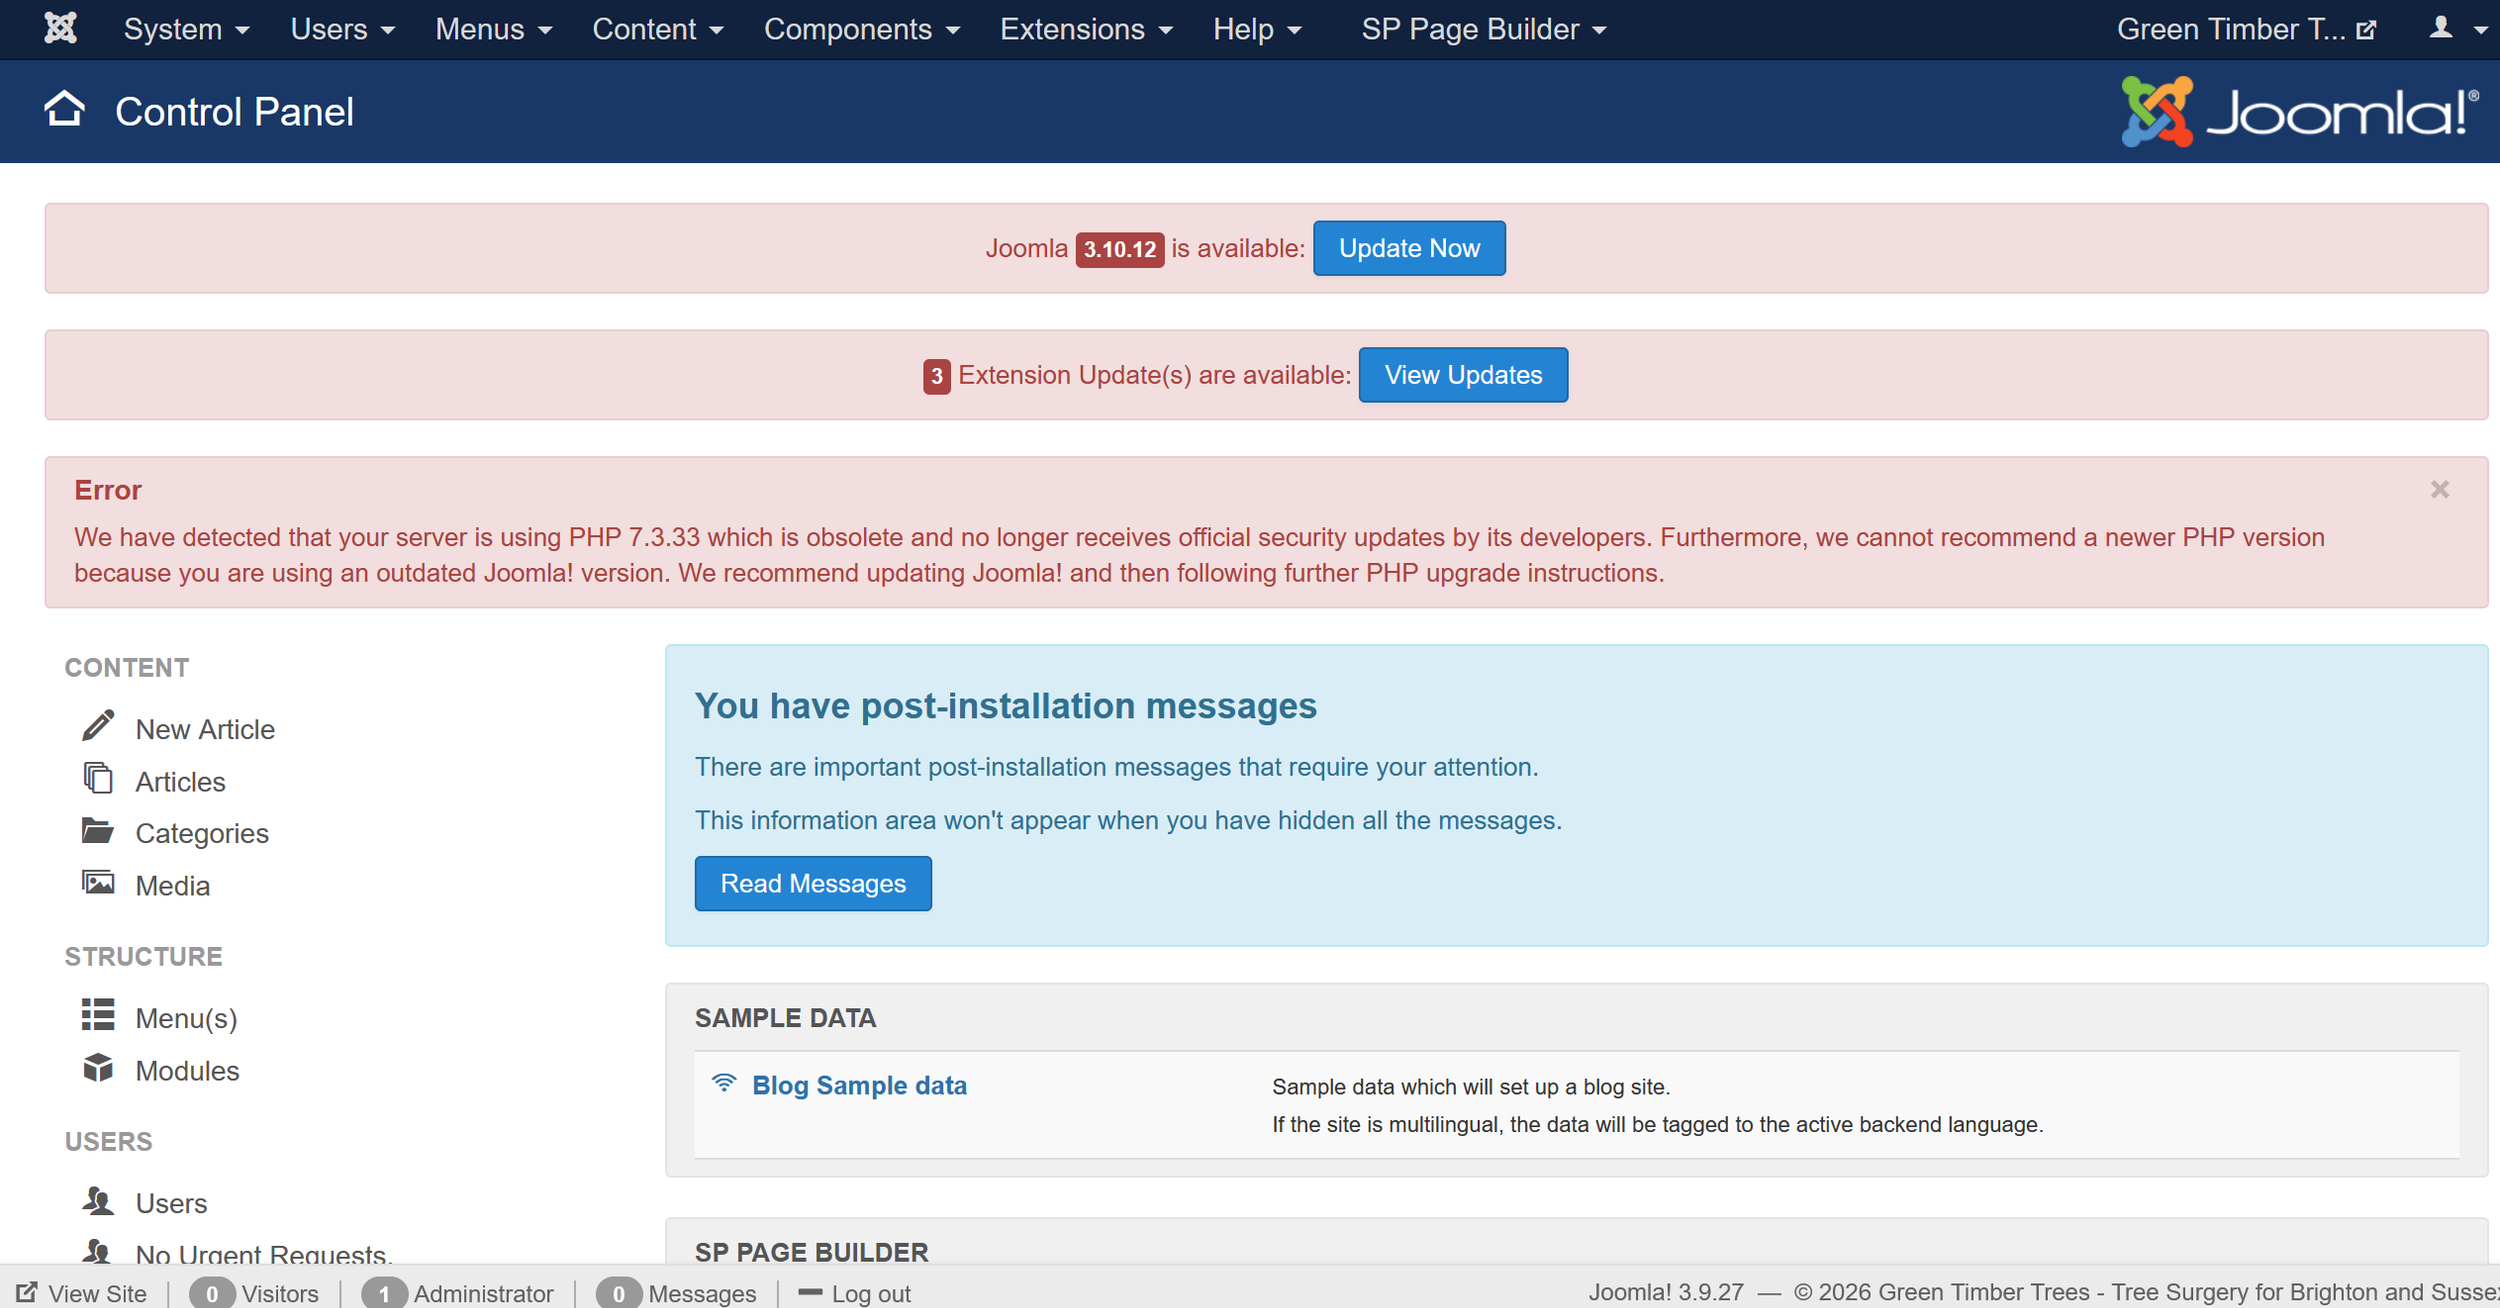Click the View Updates button

pyautogui.click(x=1463, y=375)
